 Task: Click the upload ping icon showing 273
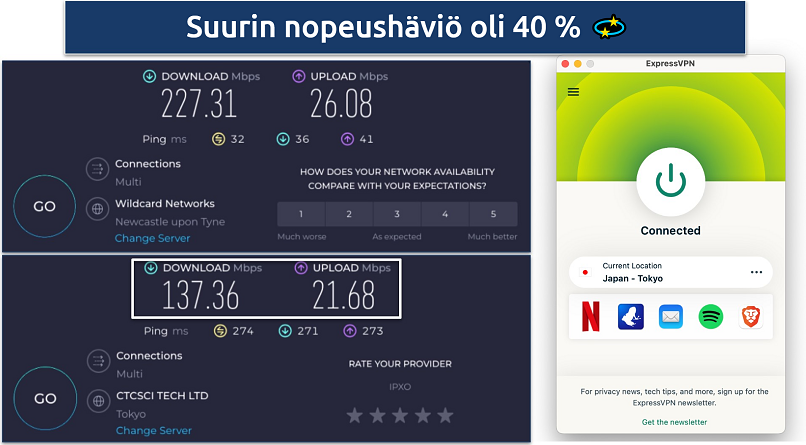tap(350, 331)
